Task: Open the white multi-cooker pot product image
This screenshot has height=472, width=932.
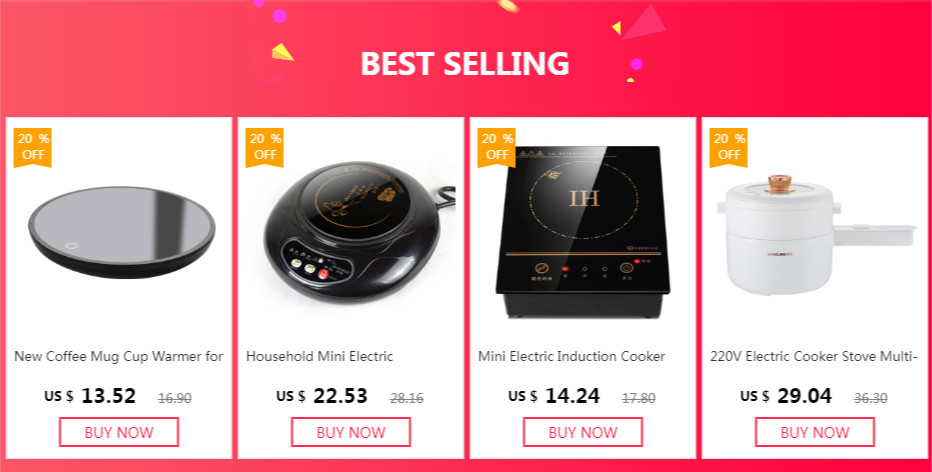Action: point(817,235)
